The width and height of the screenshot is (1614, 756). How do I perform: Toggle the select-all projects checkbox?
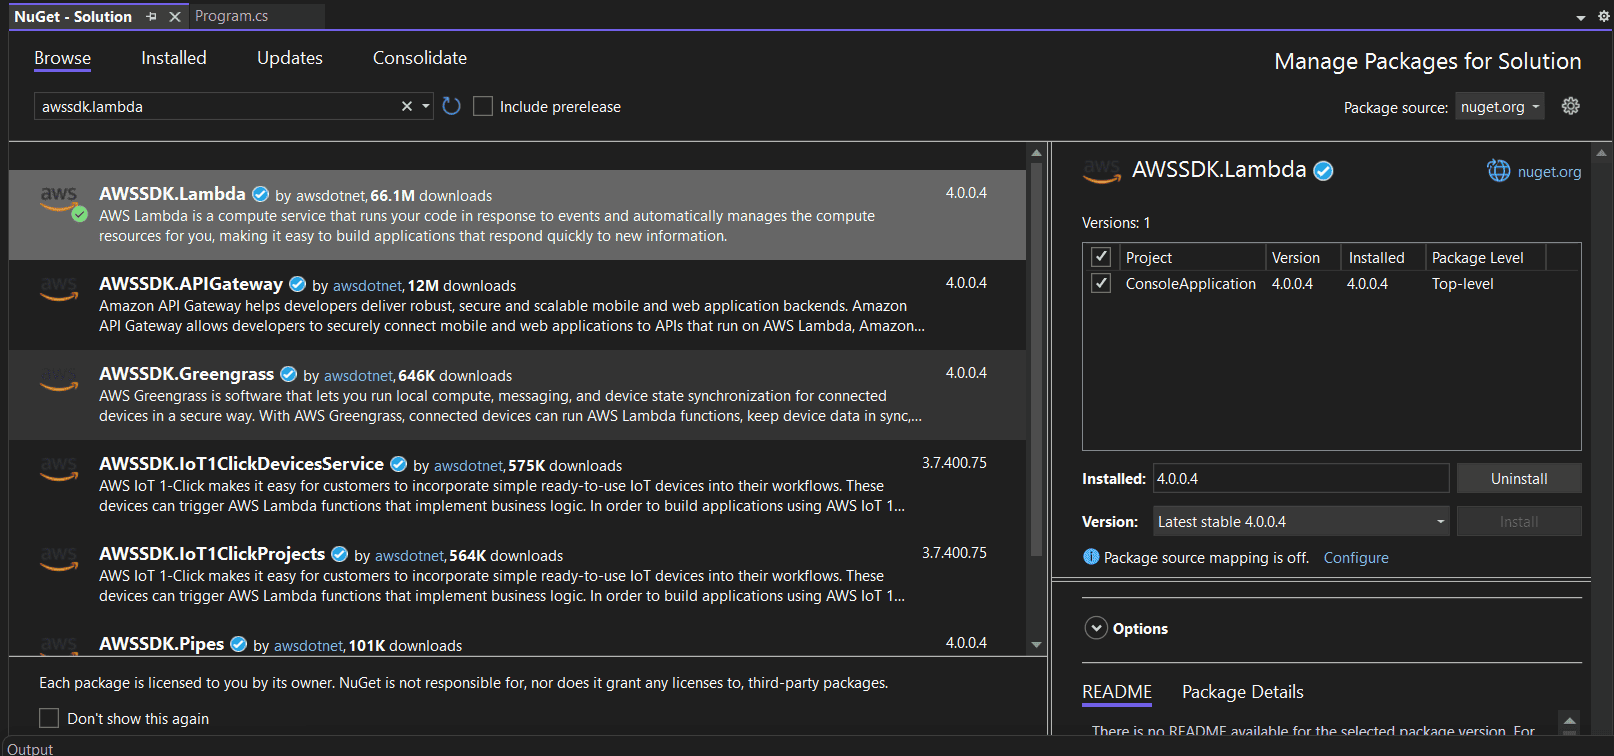(x=1101, y=256)
